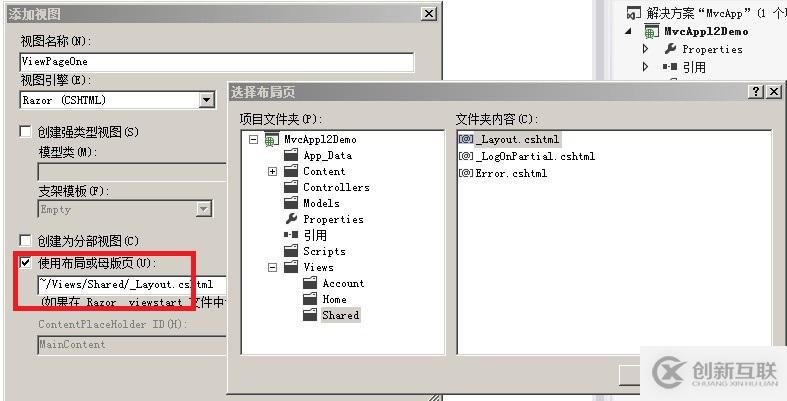Click MvcAppl2Demo project icon in Solution Explorer

[651, 31]
